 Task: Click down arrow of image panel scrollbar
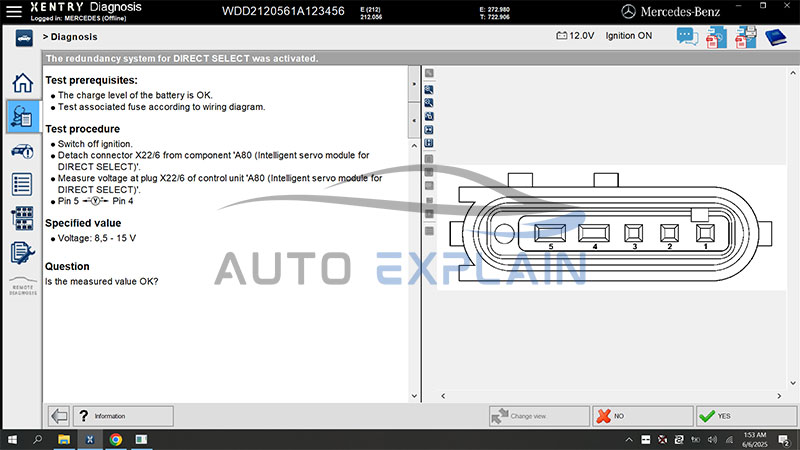[x=793, y=383]
